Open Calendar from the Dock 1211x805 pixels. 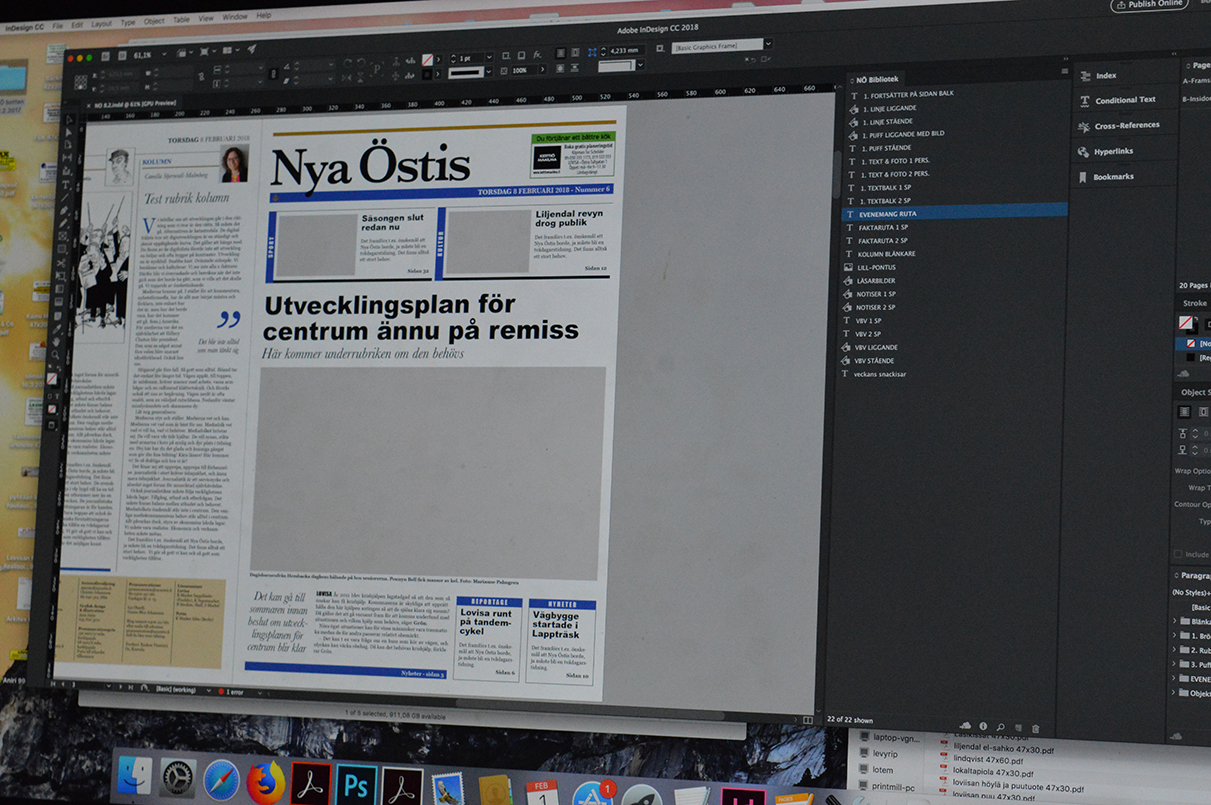[542, 792]
